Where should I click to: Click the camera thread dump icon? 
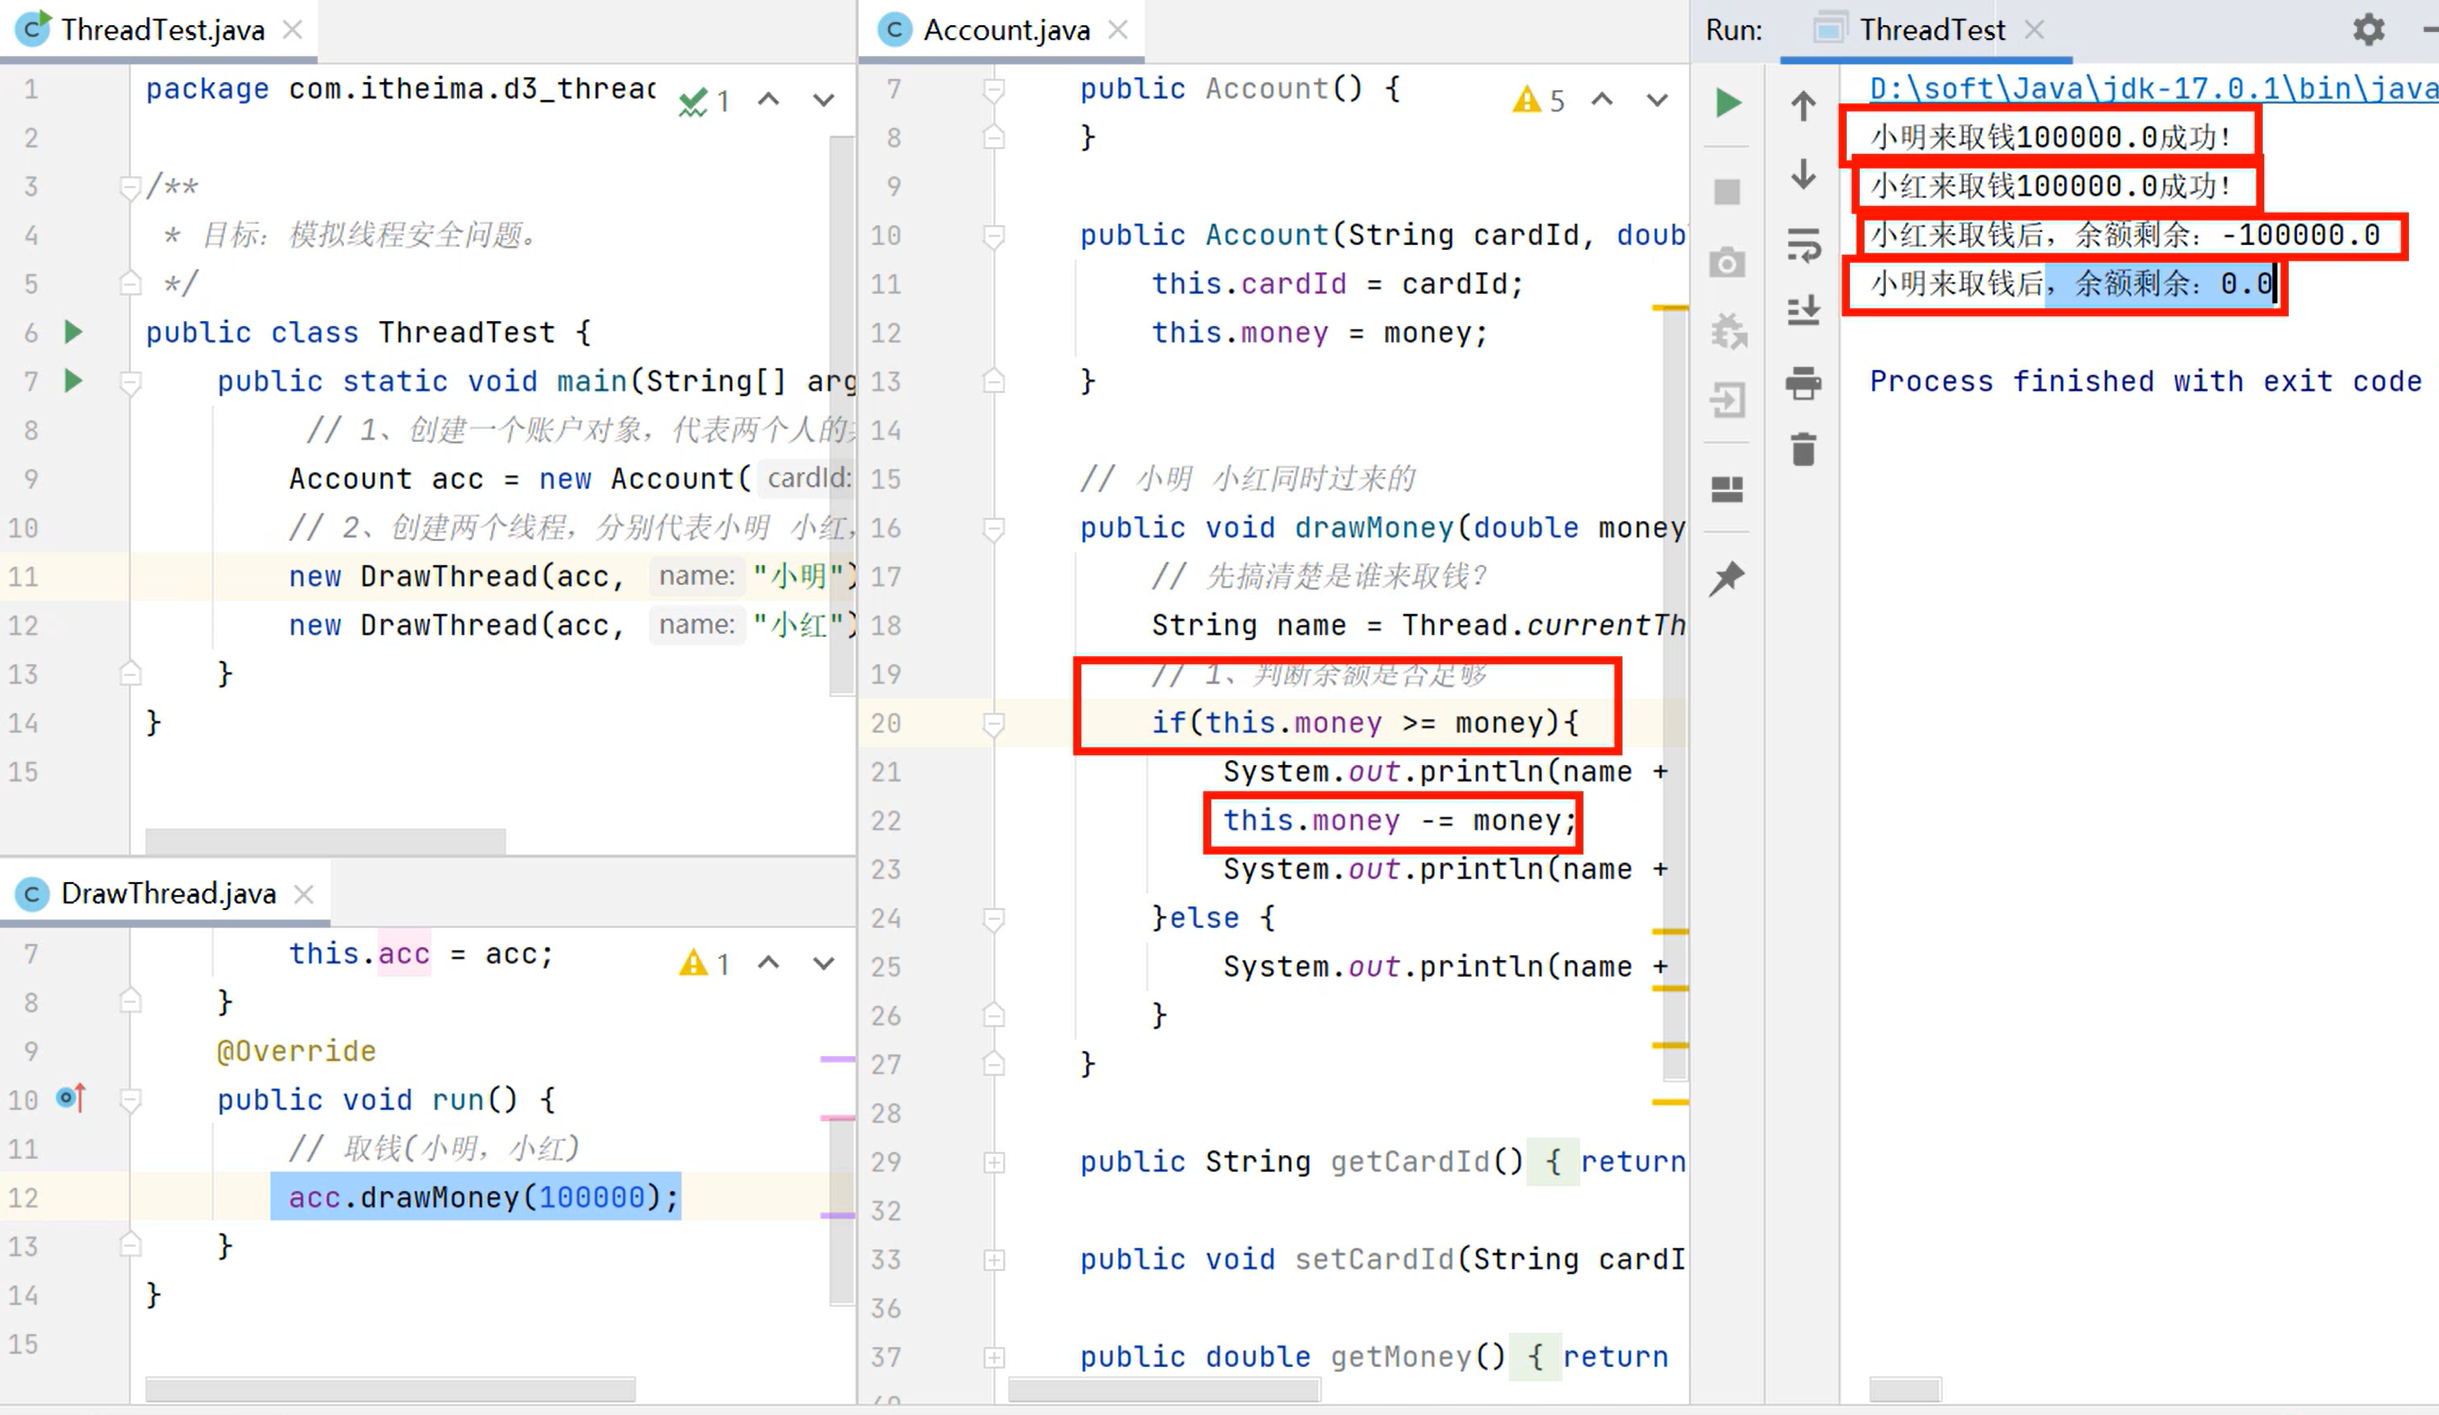pos(1727,263)
